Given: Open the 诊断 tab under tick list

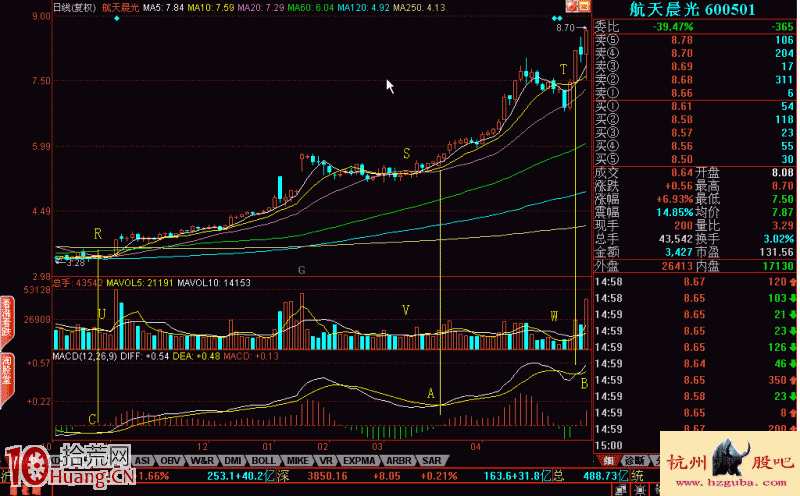Looking at the screenshot, I should click(634, 460).
